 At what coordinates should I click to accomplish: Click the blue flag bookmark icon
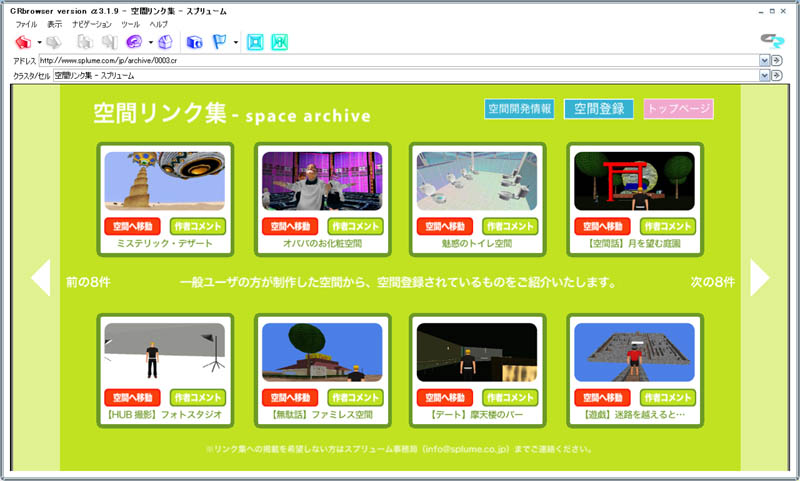coord(219,42)
